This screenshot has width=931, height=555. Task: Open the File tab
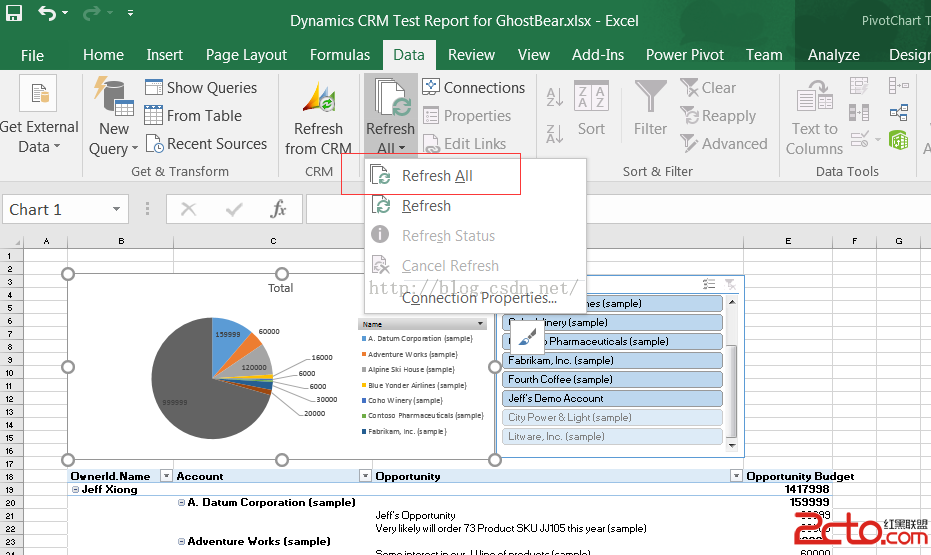(32, 55)
